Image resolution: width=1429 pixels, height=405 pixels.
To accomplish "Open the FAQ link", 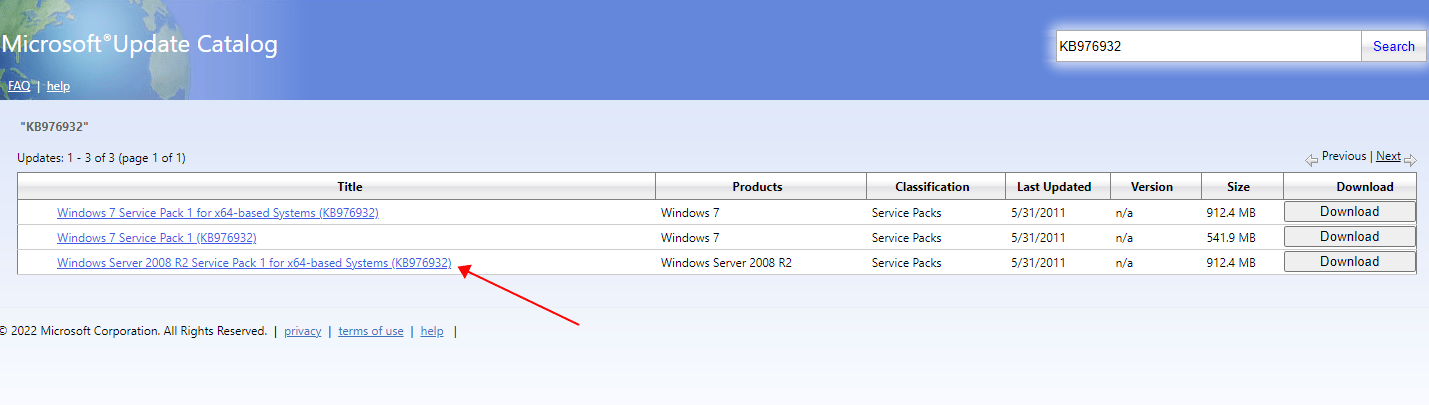I will [x=19, y=86].
